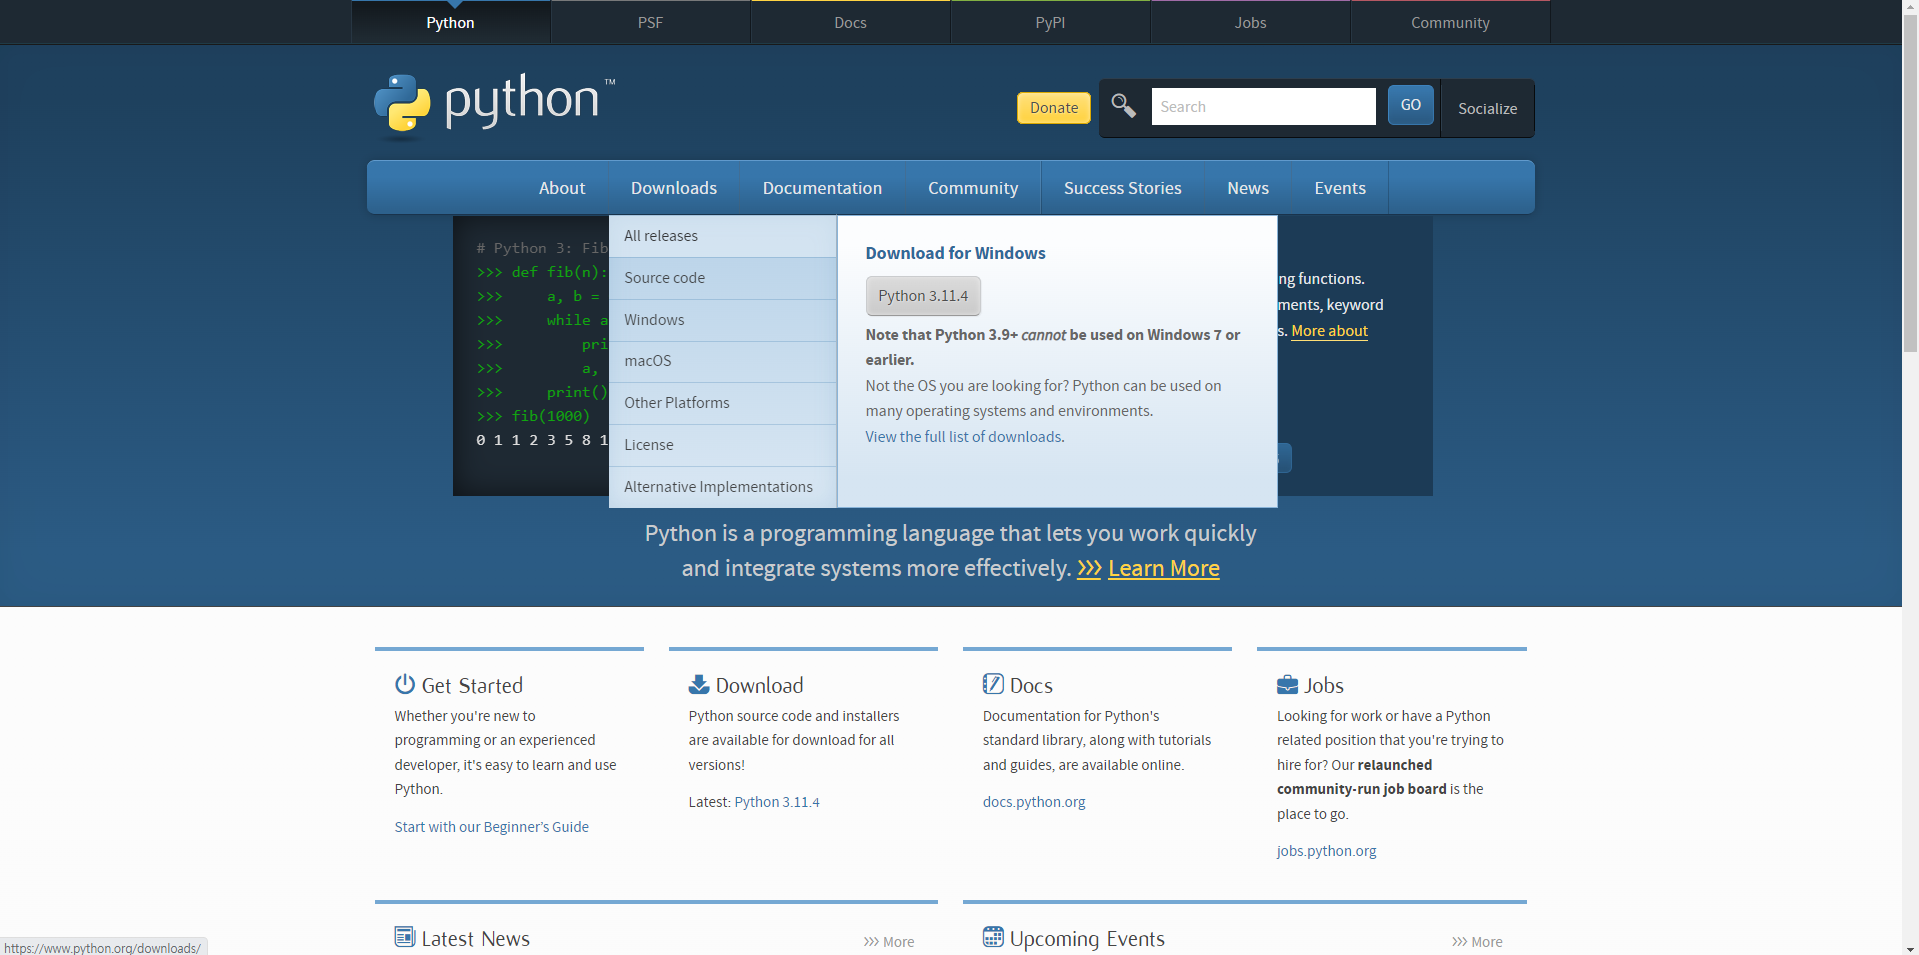Download Python 3.11.4 for Windows button
The height and width of the screenshot is (955, 1919).
coord(923,296)
